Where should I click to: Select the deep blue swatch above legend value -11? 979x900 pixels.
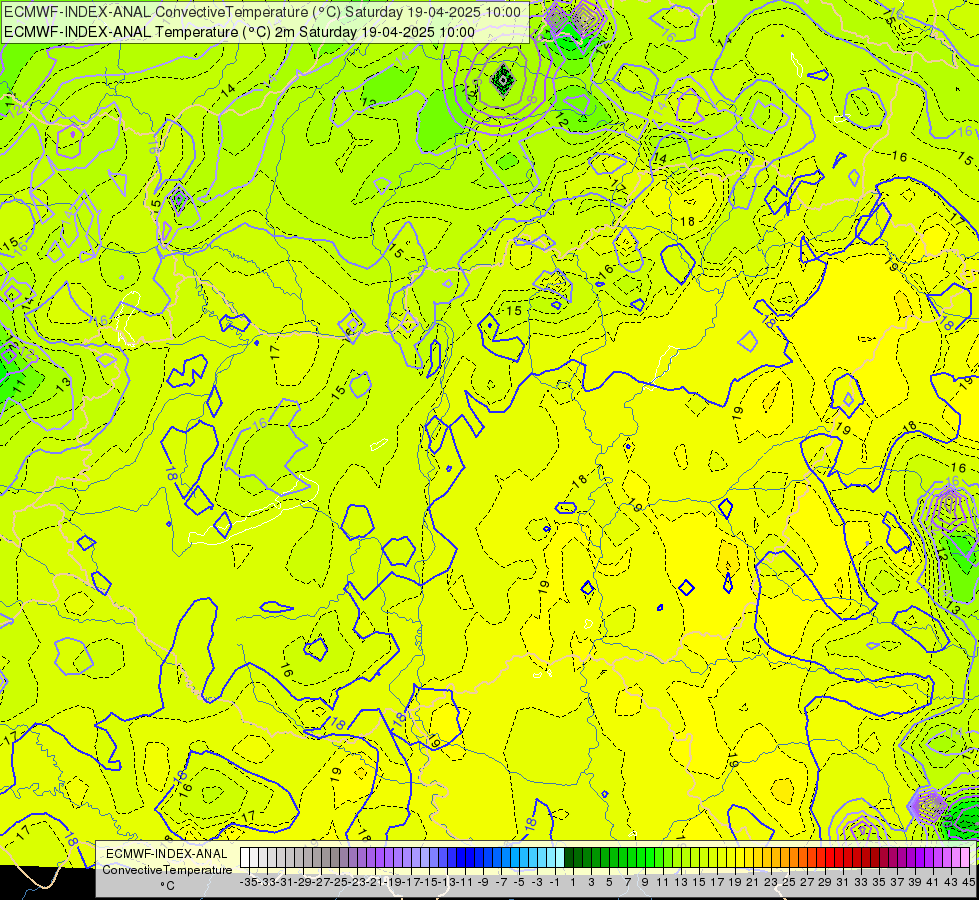461,858
